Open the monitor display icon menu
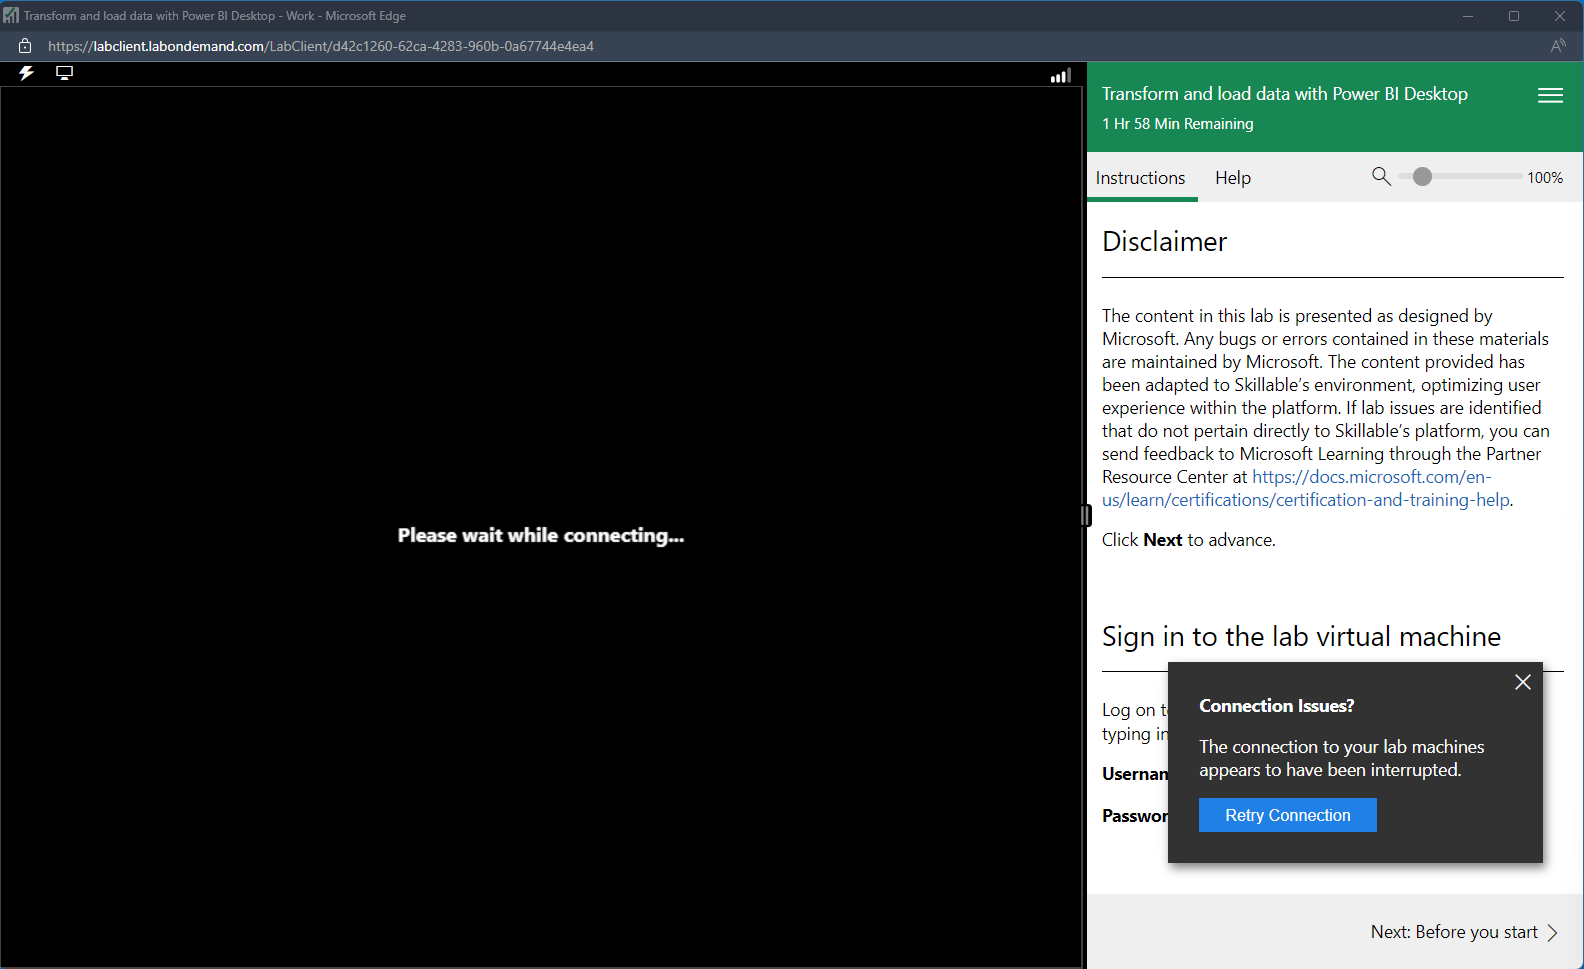This screenshot has width=1584, height=969. [x=65, y=73]
